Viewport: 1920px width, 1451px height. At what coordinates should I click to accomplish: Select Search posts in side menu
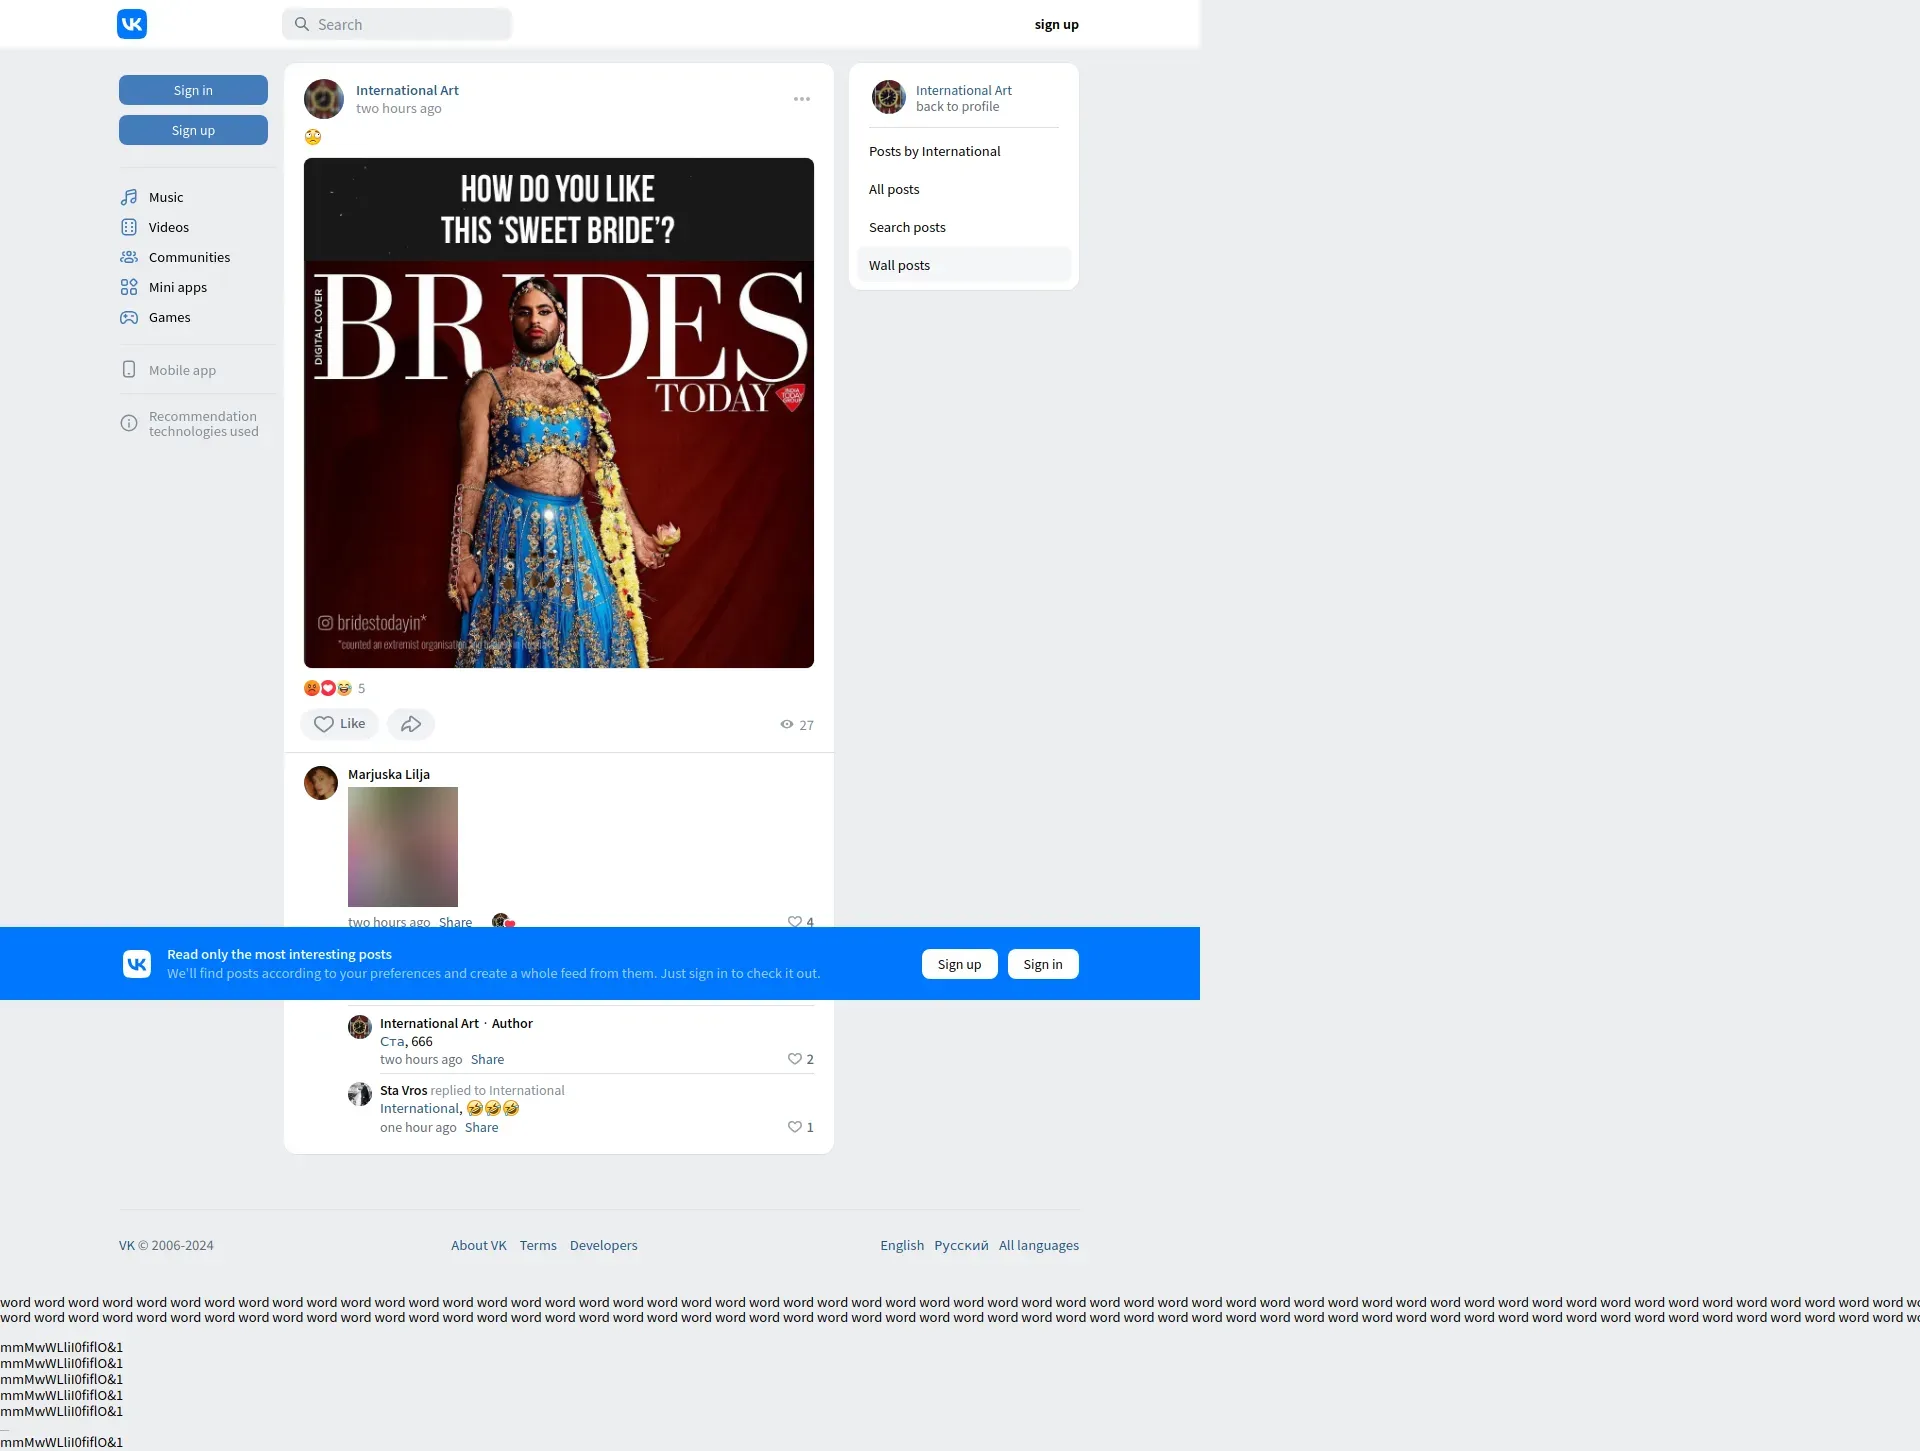[x=907, y=227]
